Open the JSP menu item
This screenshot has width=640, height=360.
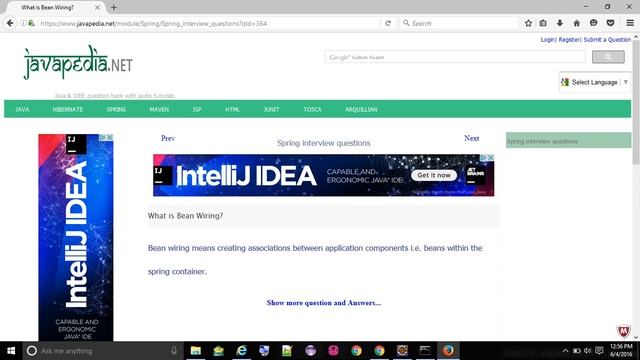197,109
